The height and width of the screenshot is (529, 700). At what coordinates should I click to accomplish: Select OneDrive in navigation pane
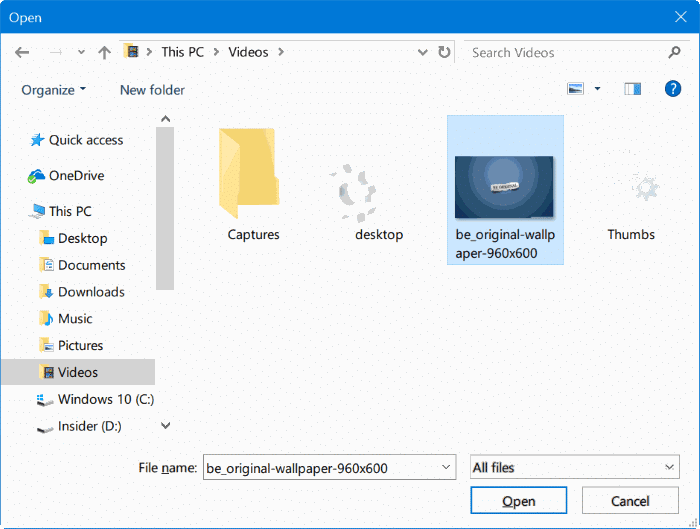tap(76, 176)
